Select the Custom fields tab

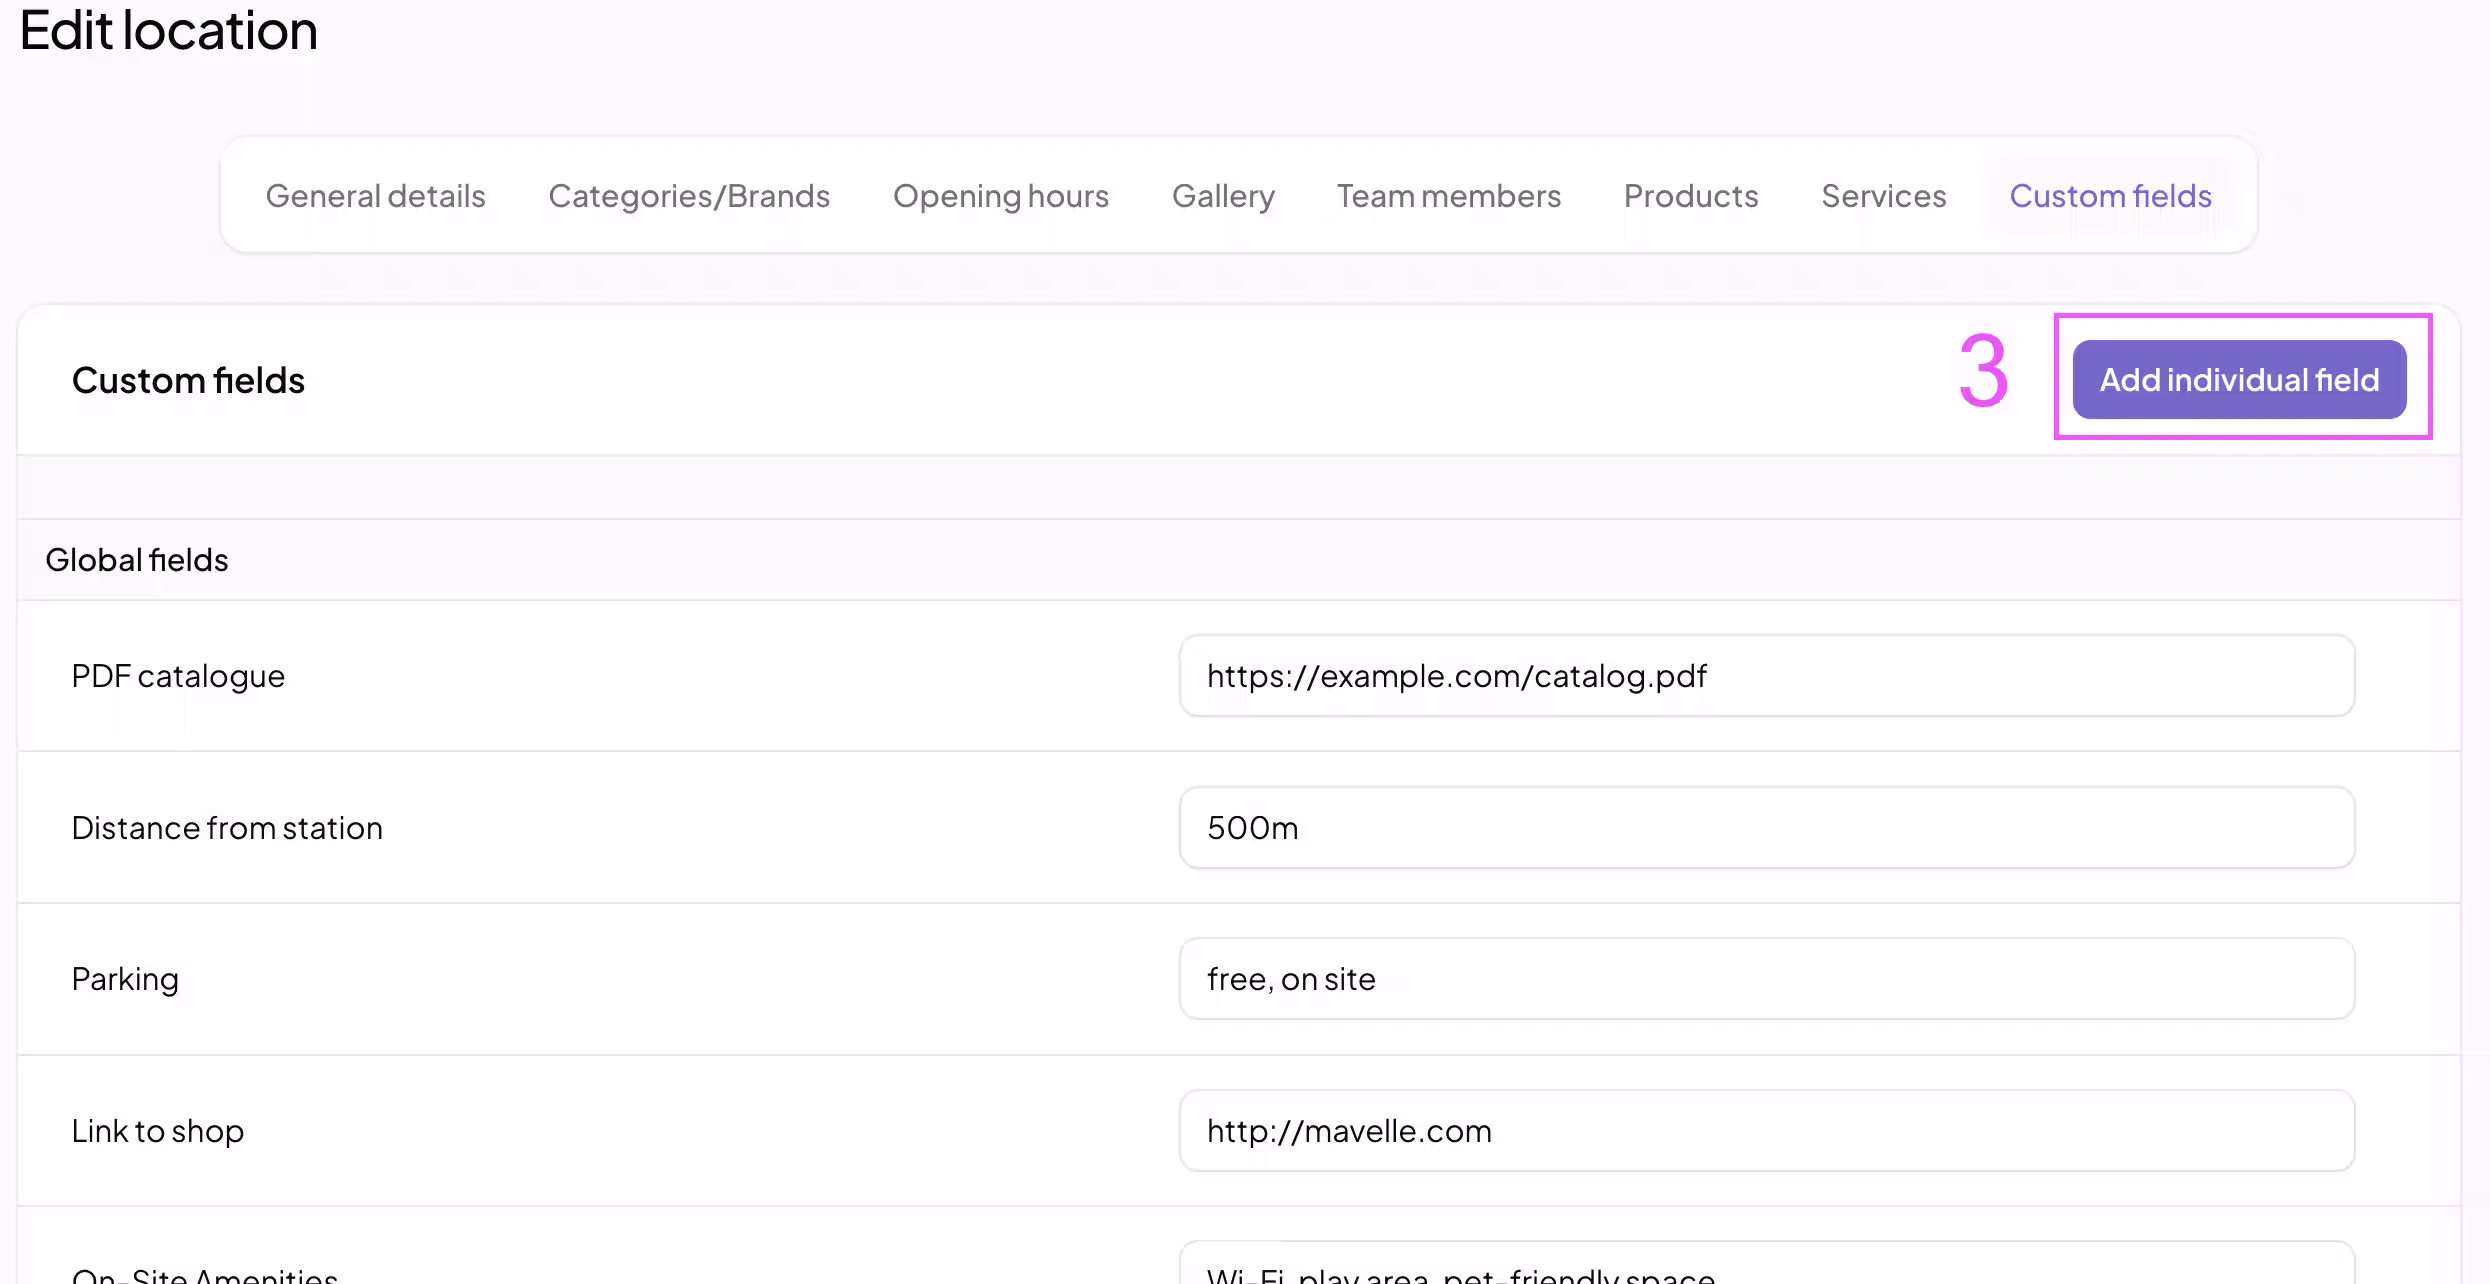pyautogui.click(x=2110, y=196)
